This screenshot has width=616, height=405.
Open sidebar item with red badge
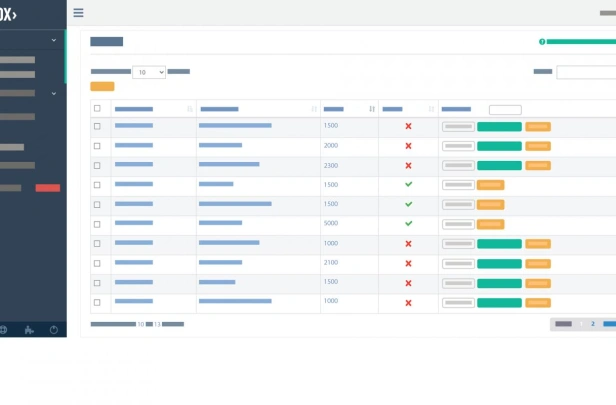pos(30,188)
